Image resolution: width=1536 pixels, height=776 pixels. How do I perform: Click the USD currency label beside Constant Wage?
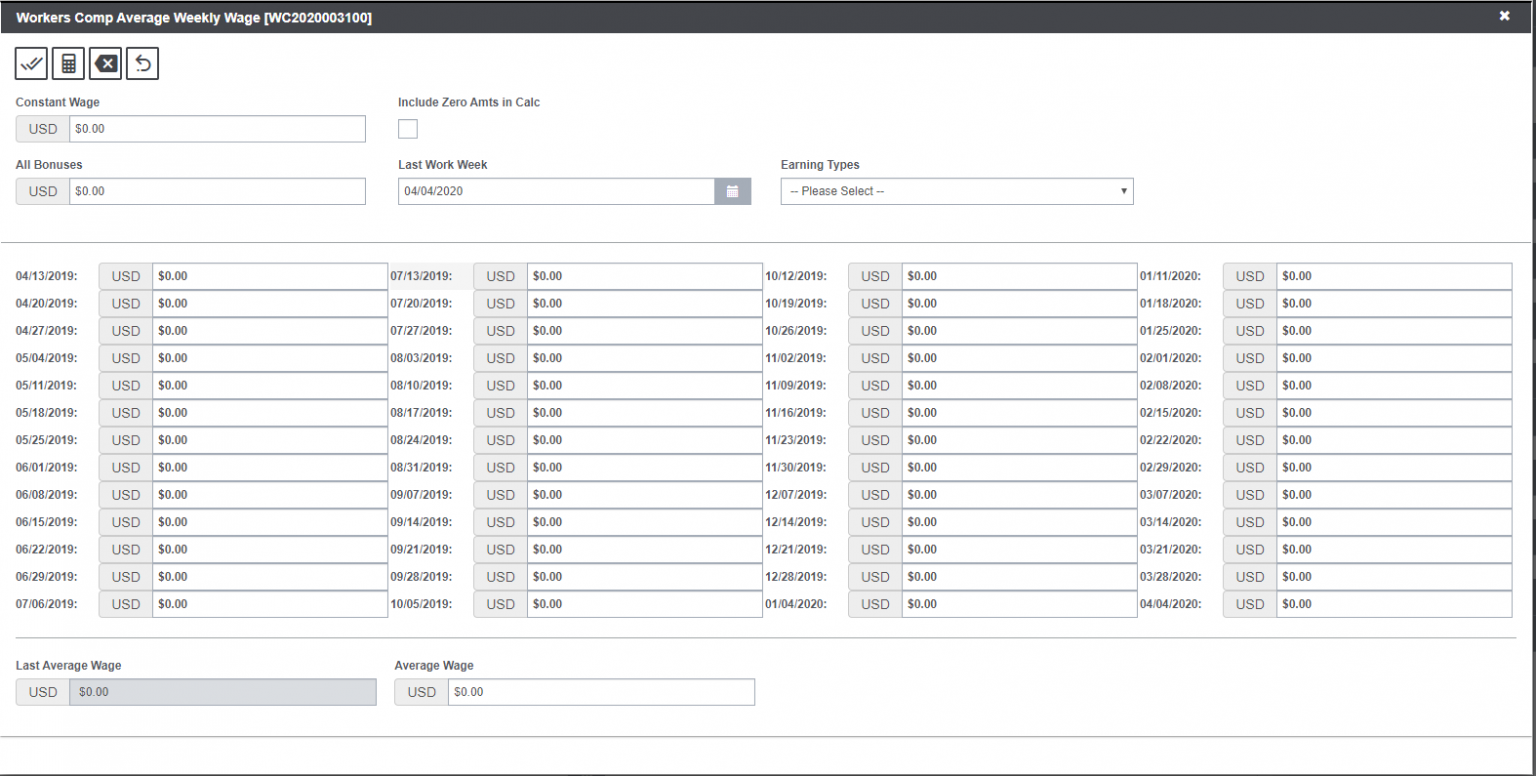pyautogui.click(x=41, y=128)
